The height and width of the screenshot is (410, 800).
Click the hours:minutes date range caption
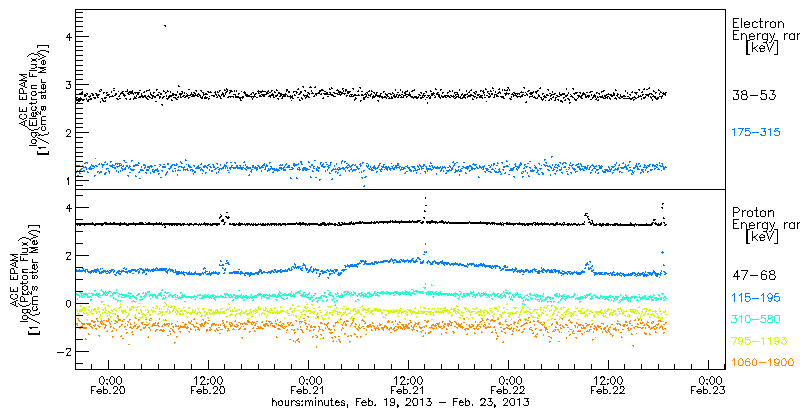coord(400,402)
